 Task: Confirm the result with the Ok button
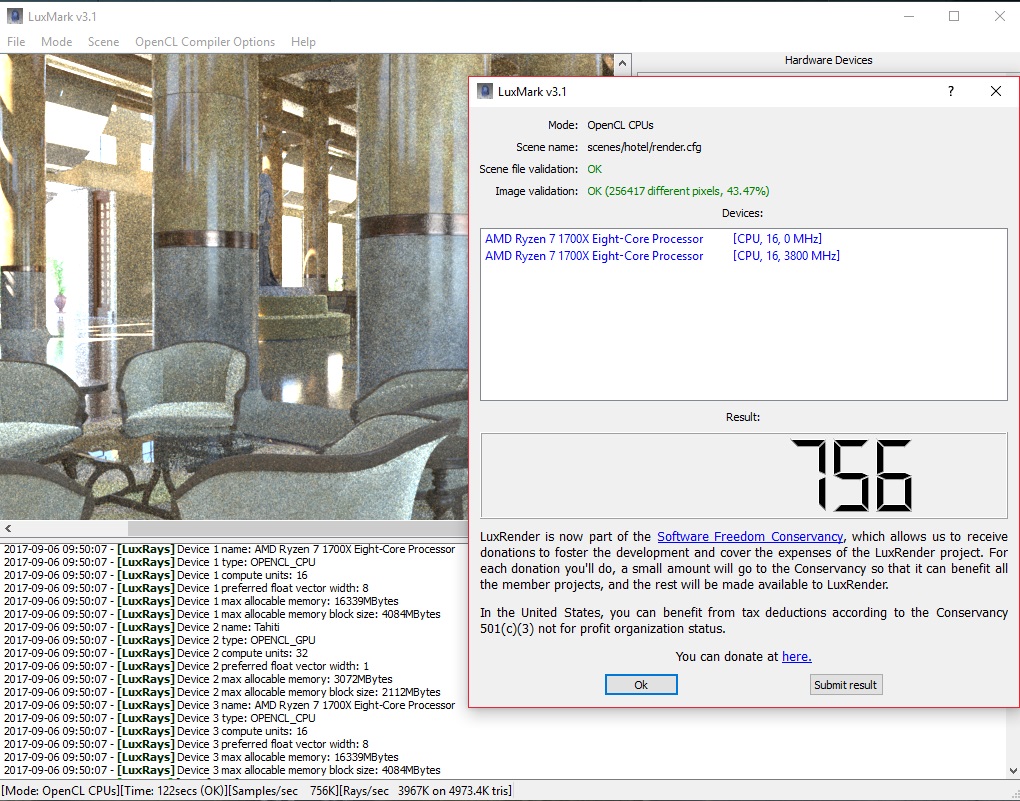coord(641,685)
